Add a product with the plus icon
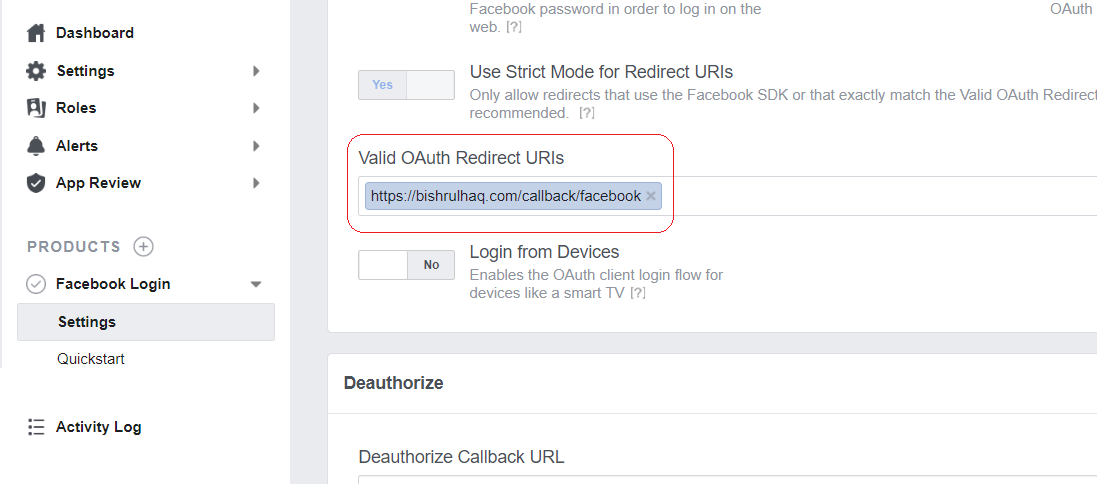 (x=143, y=247)
